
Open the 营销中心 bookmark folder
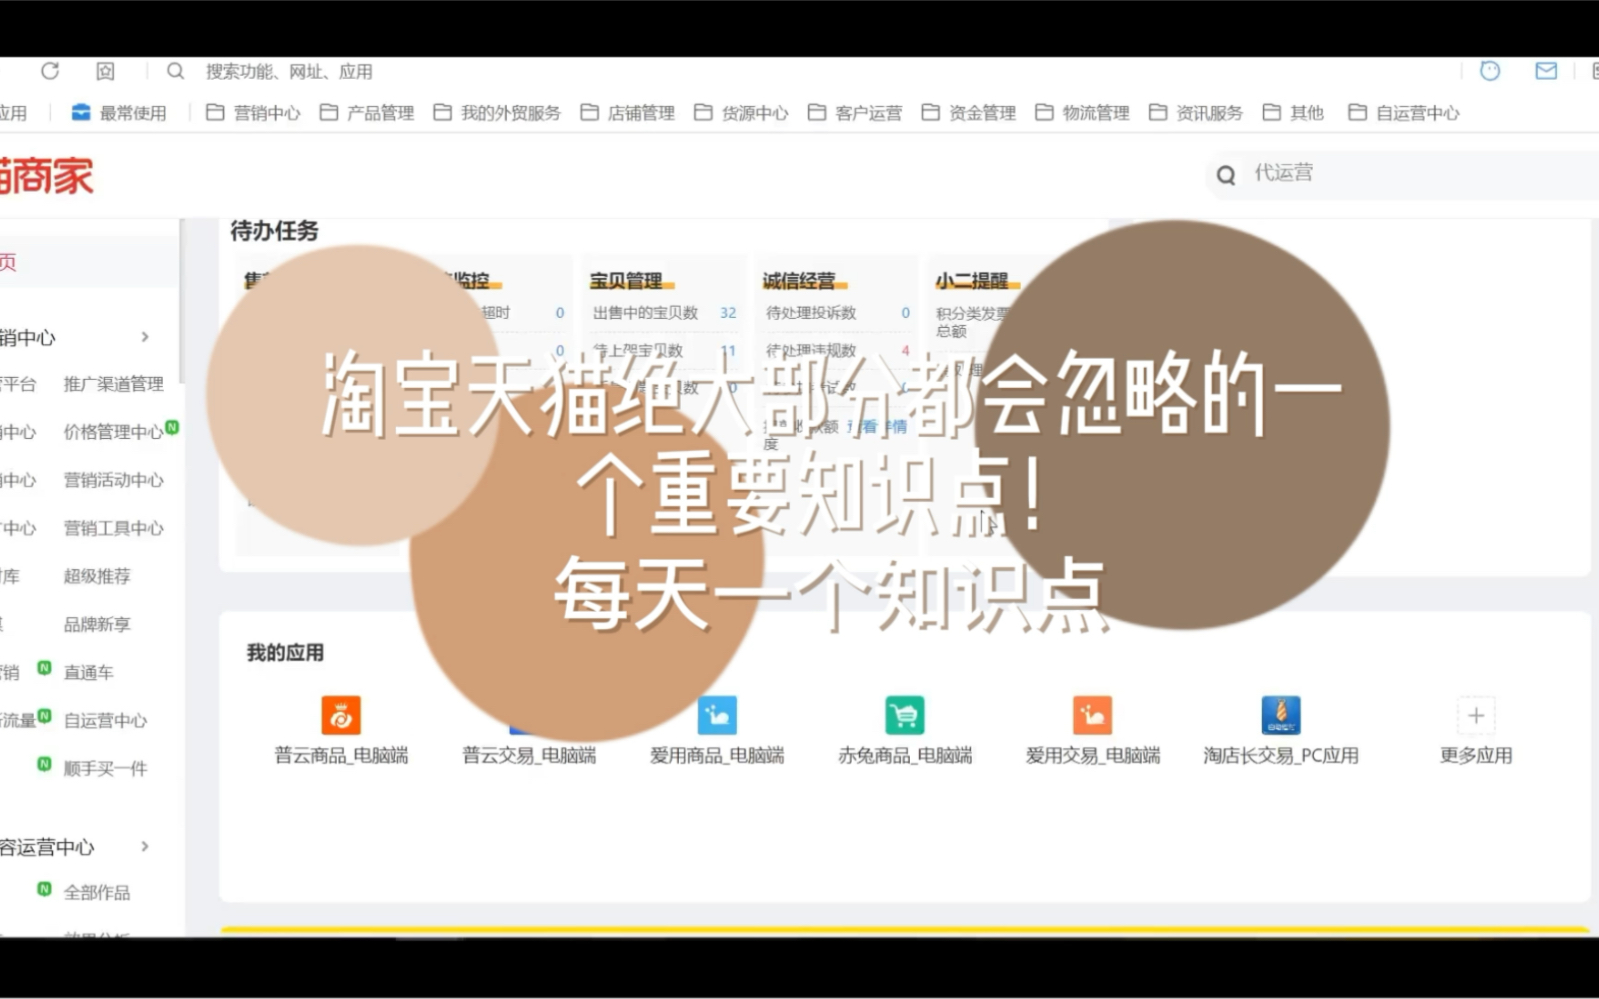tap(253, 113)
